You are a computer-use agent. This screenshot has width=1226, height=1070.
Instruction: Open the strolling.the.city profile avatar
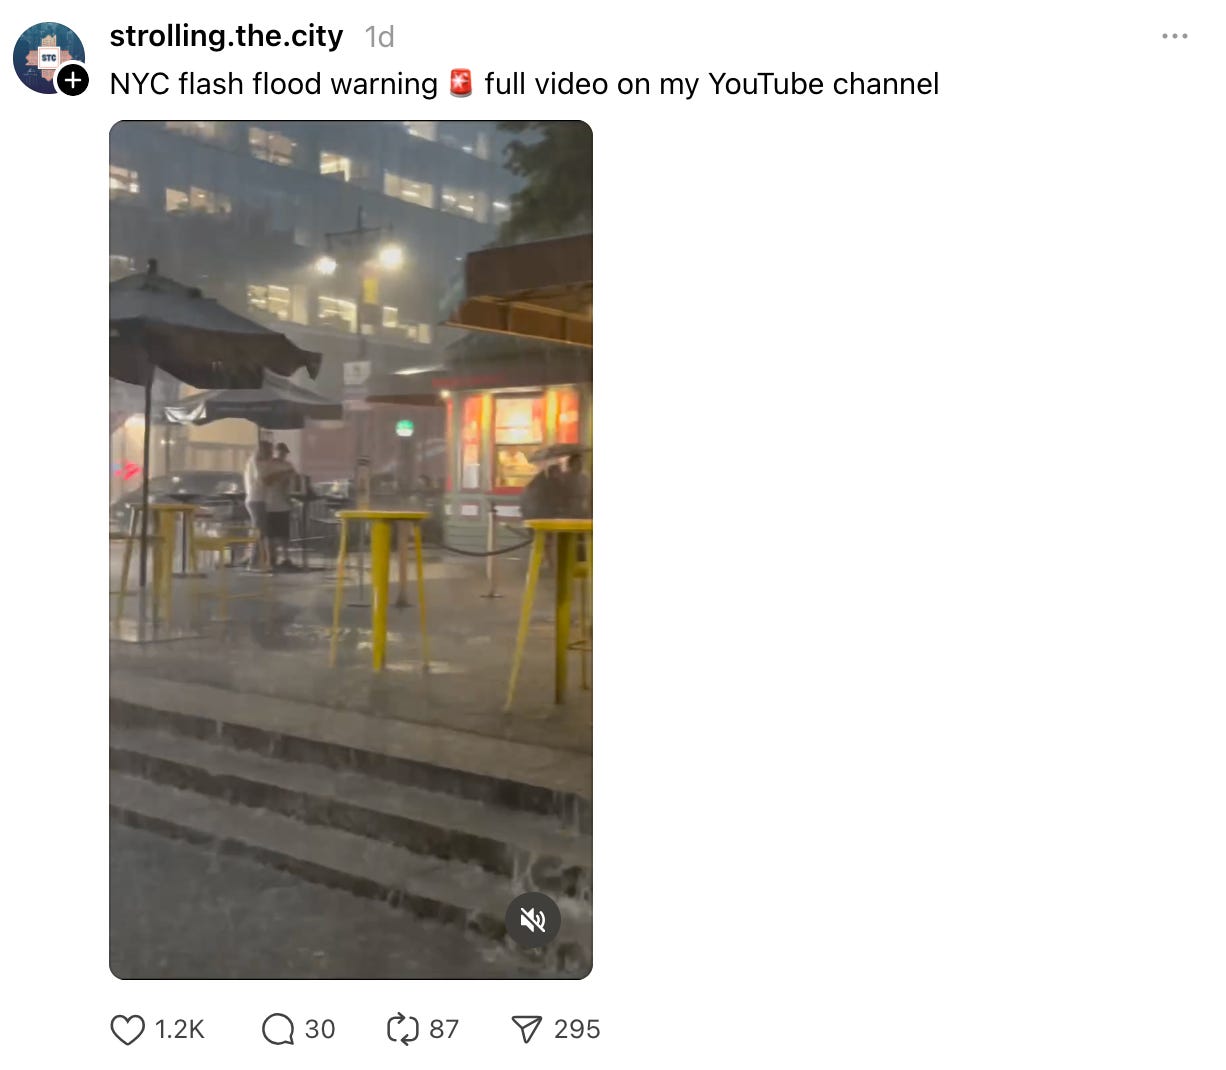click(x=48, y=57)
